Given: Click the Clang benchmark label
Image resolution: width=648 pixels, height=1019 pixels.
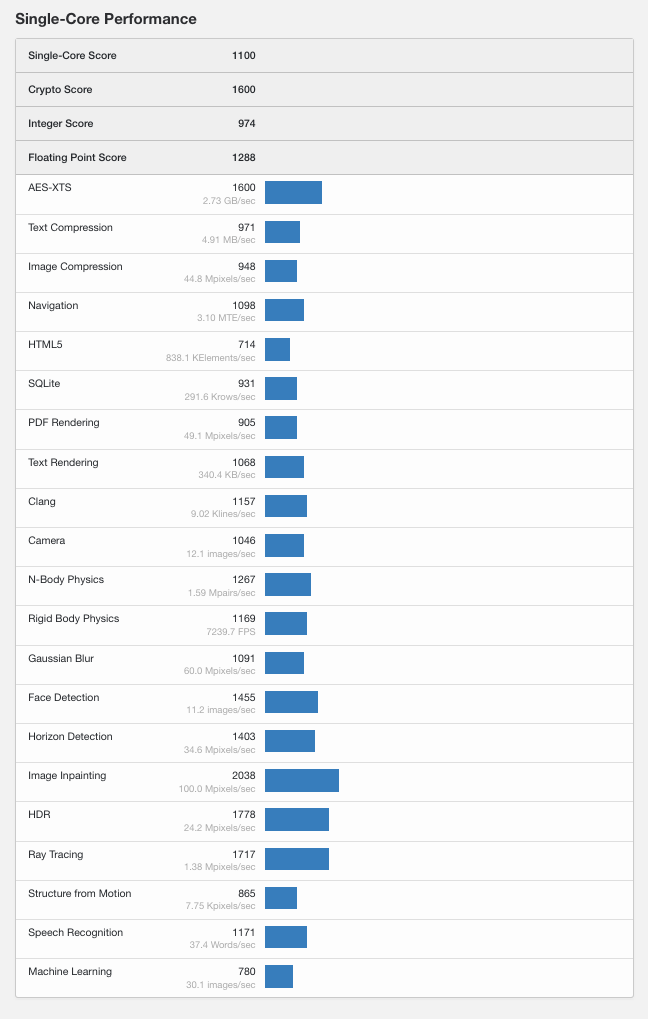Looking at the screenshot, I should pyautogui.click(x=42, y=502).
